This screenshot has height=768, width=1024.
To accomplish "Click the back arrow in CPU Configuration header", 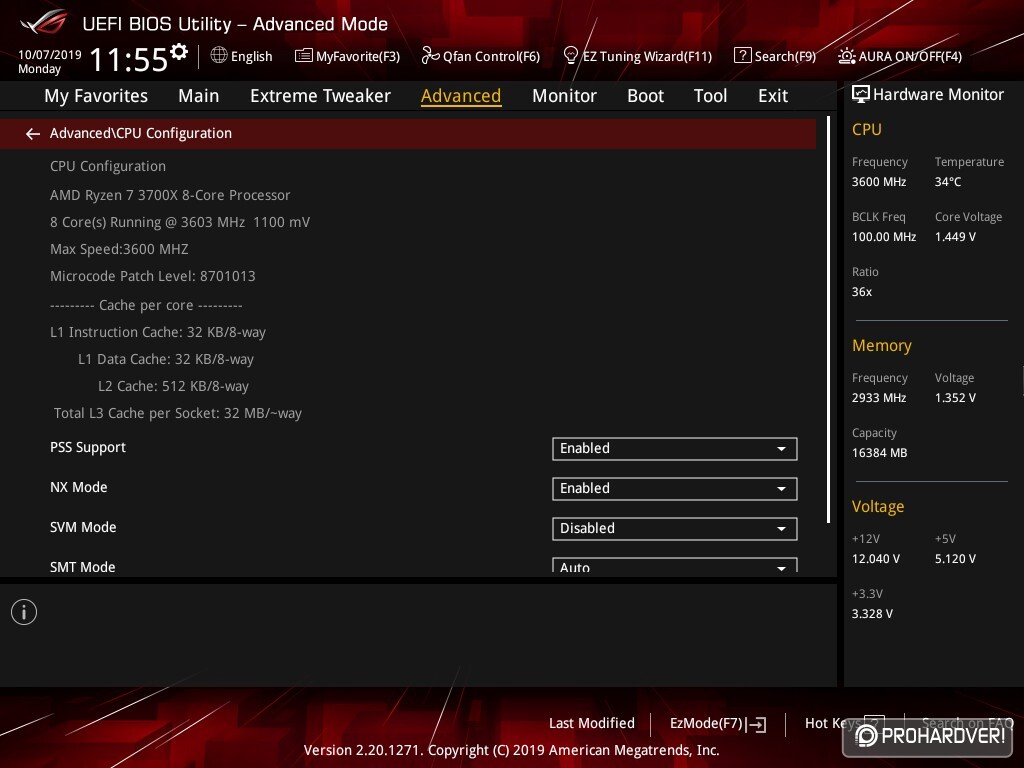I will 33,134.
